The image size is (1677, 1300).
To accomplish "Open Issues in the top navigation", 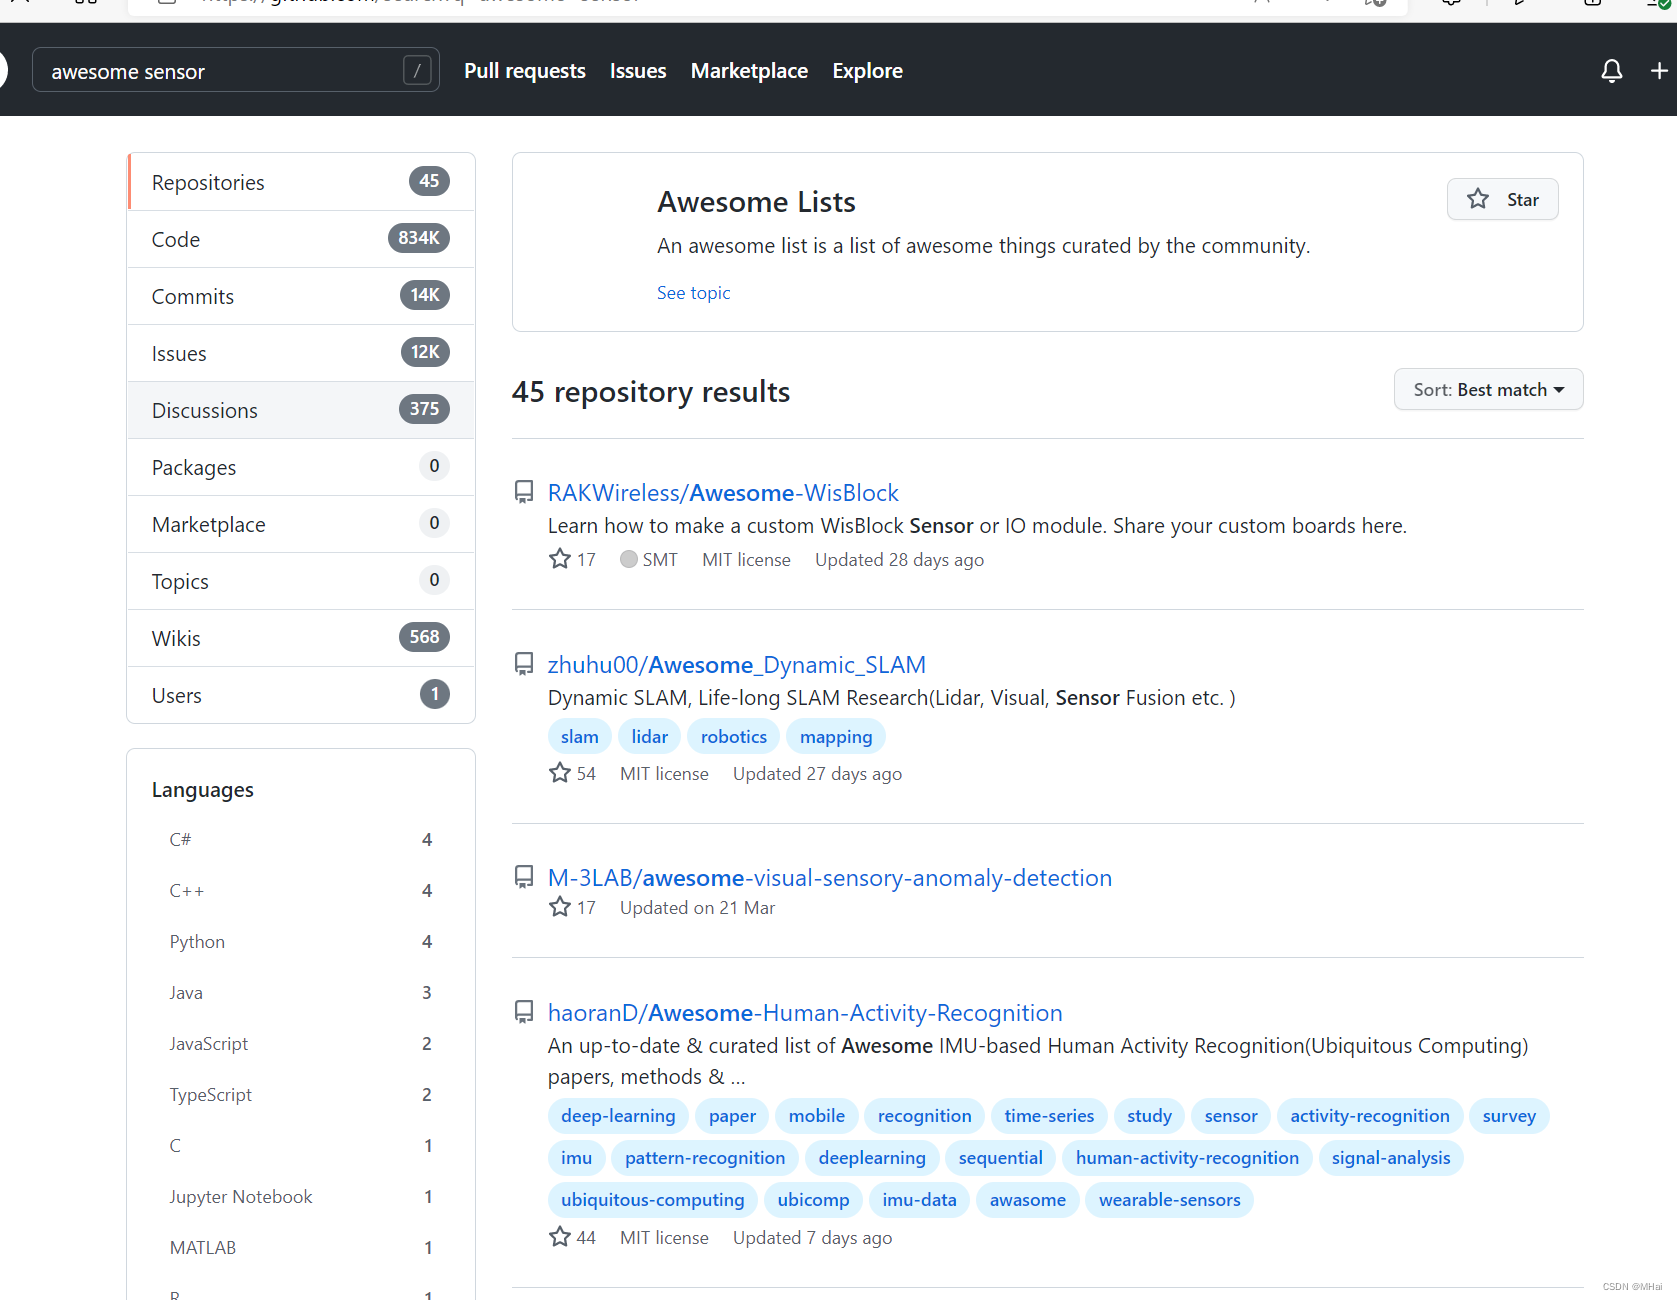I will tap(638, 71).
